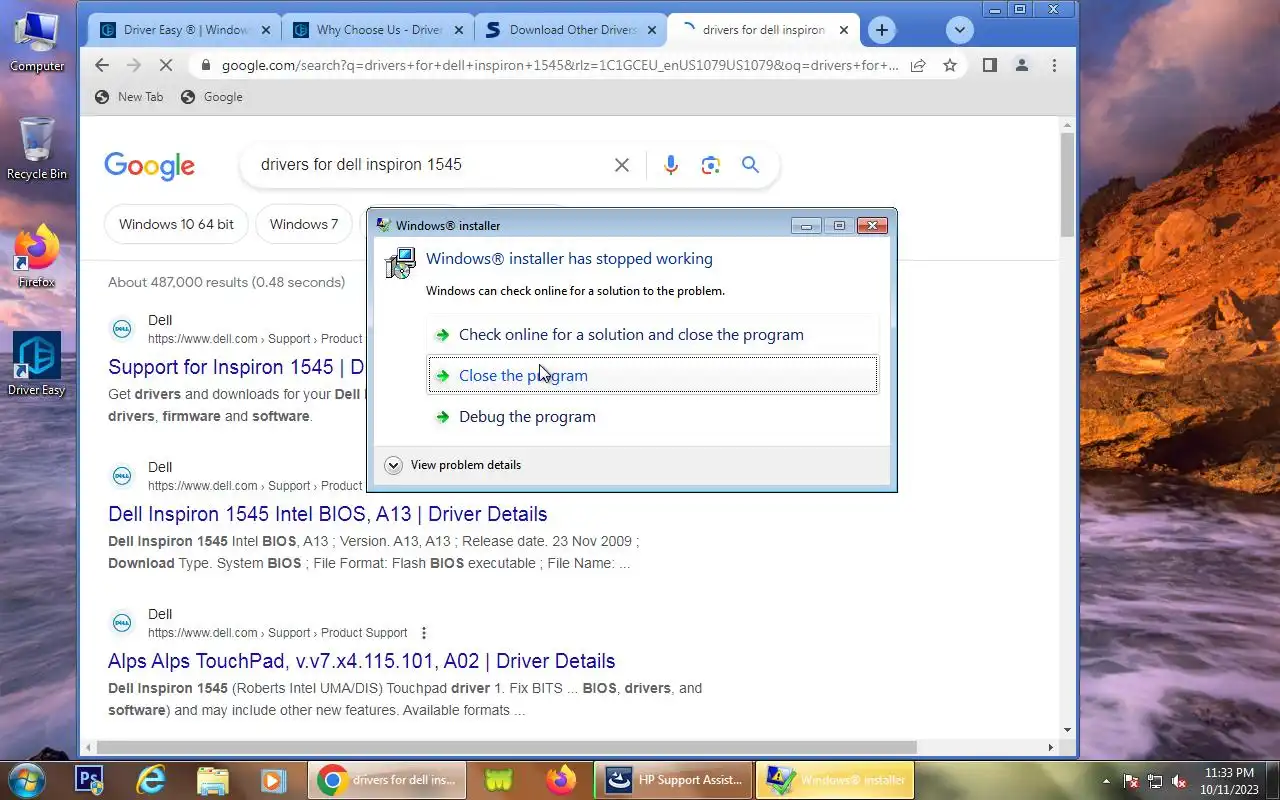Open more options for the Alps TouchPad result
Screen dimensions: 1280x800
pyautogui.click(x=424, y=633)
